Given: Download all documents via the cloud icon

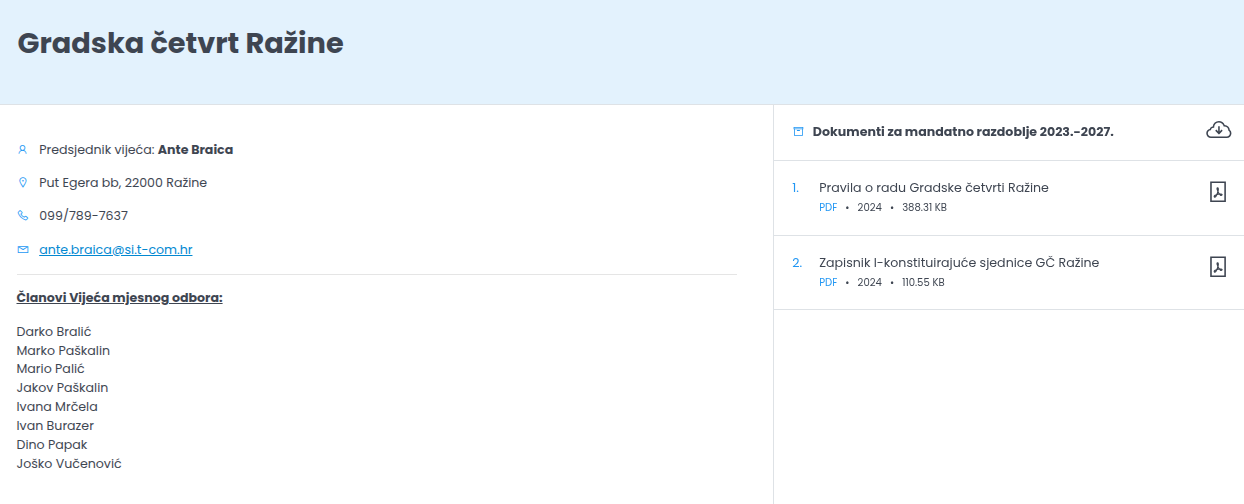Looking at the screenshot, I should pyautogui.click(x=1218, y=130).
